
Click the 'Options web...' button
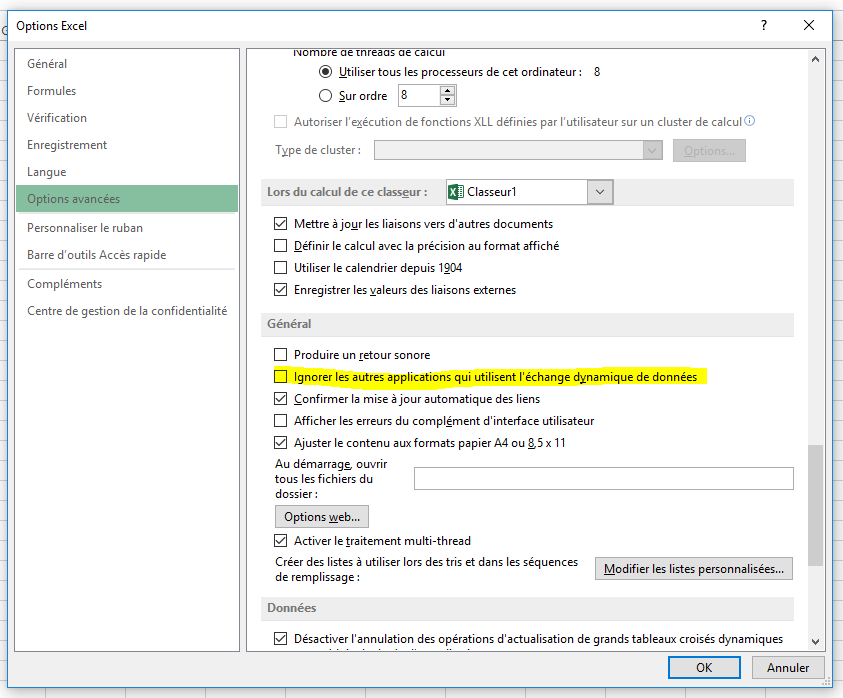point(322,517)
